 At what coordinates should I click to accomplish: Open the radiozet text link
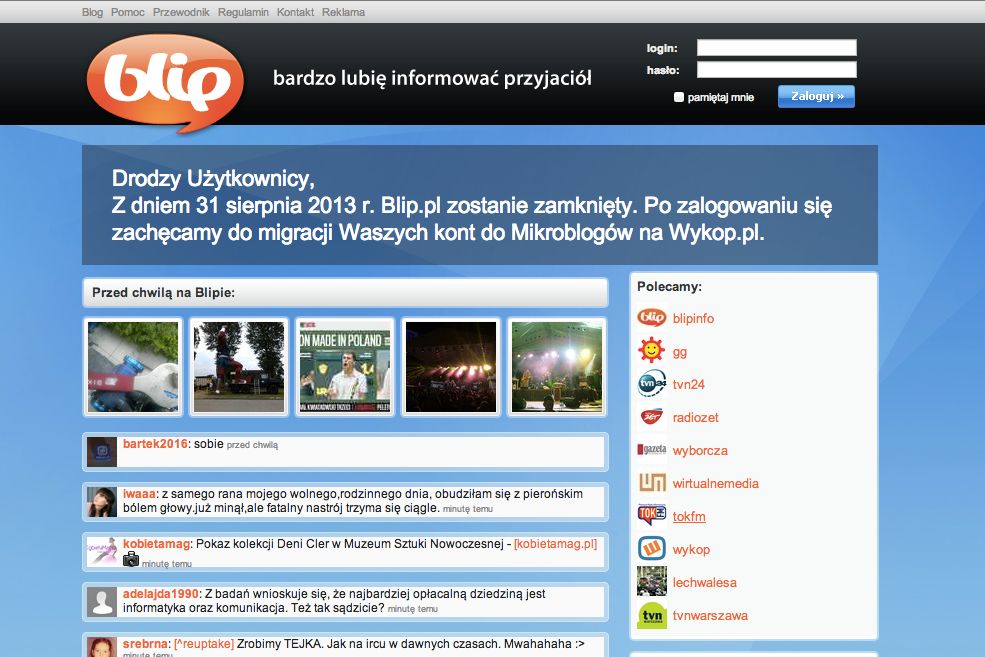click(695, 418)
